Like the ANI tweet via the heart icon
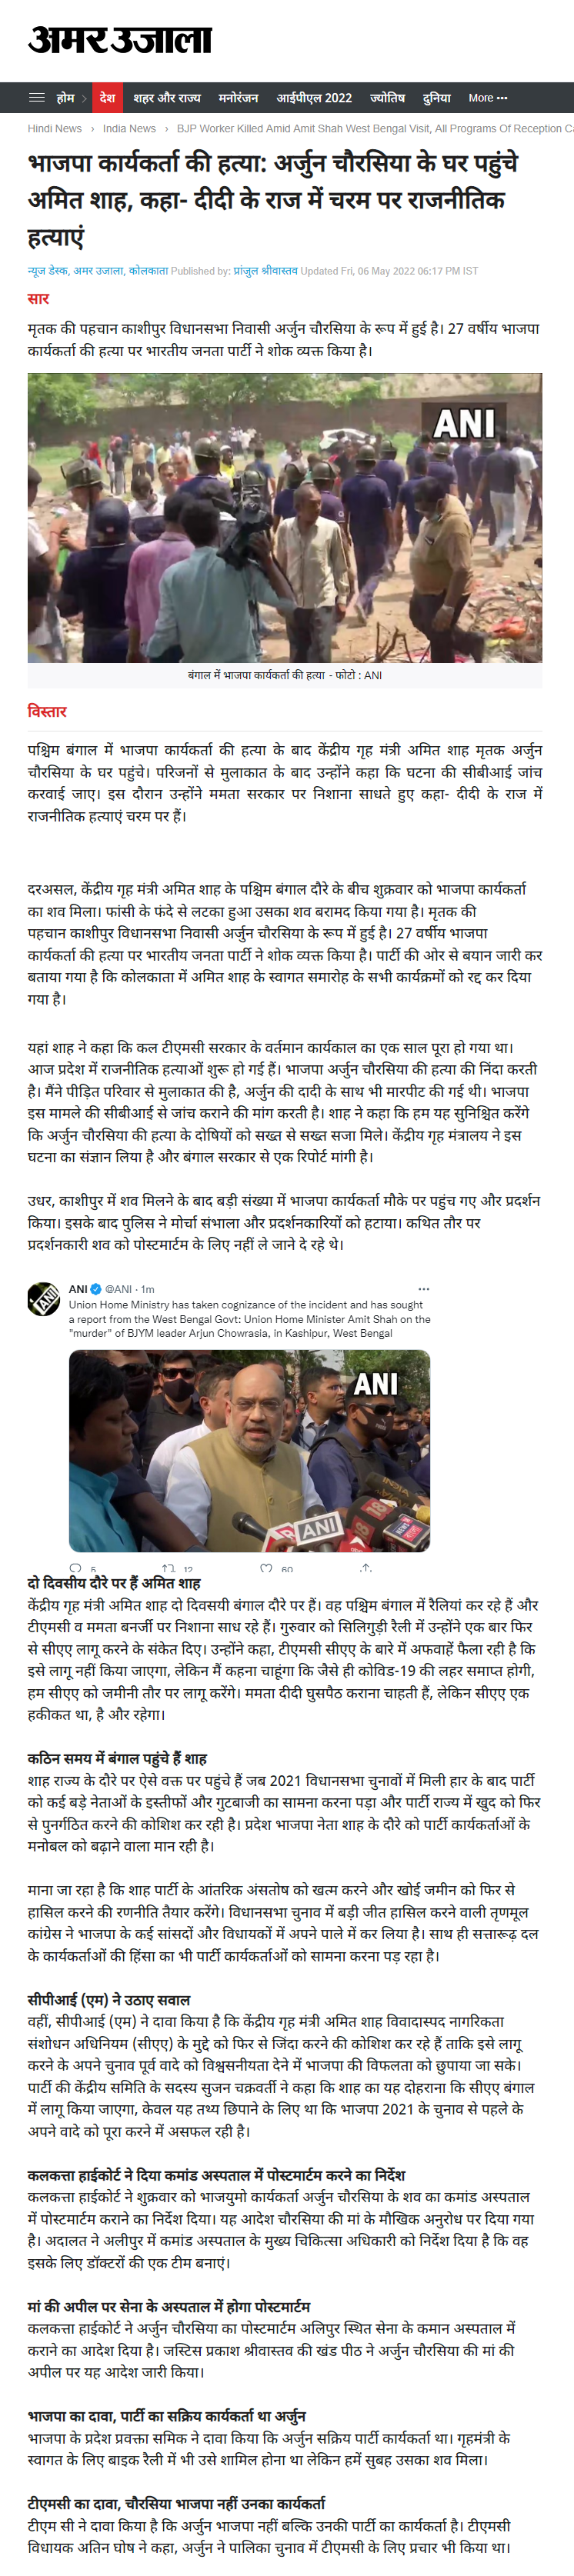The height and width of the screenshot is (2576, 574). coord(266,1568)
